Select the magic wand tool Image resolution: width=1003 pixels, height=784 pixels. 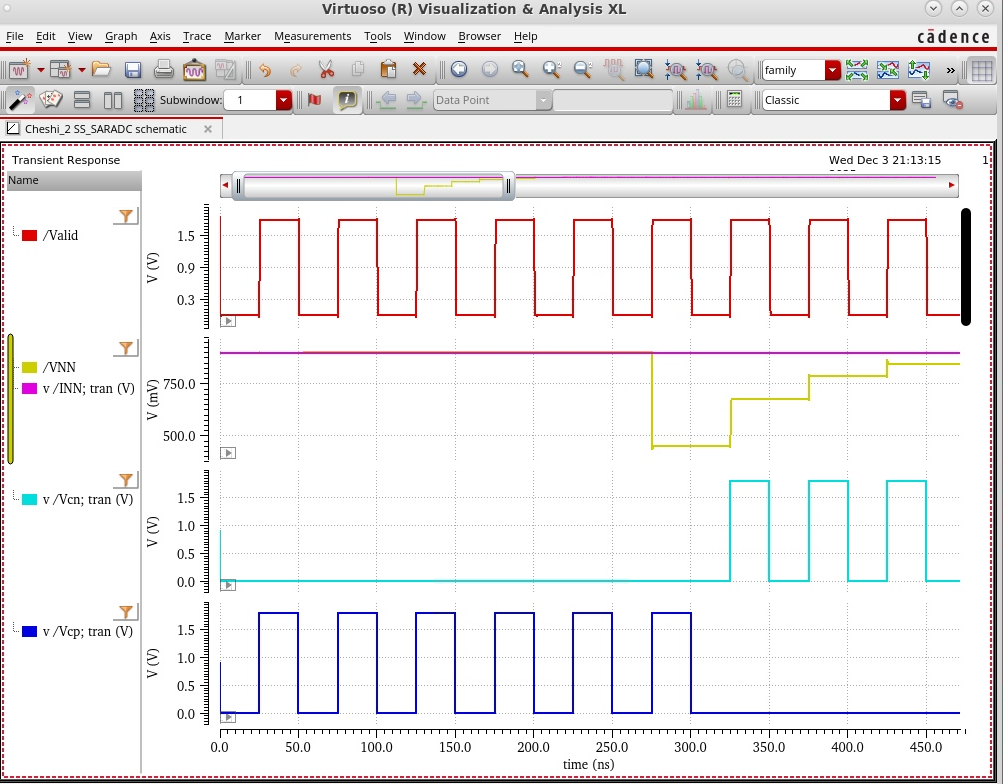20,100
